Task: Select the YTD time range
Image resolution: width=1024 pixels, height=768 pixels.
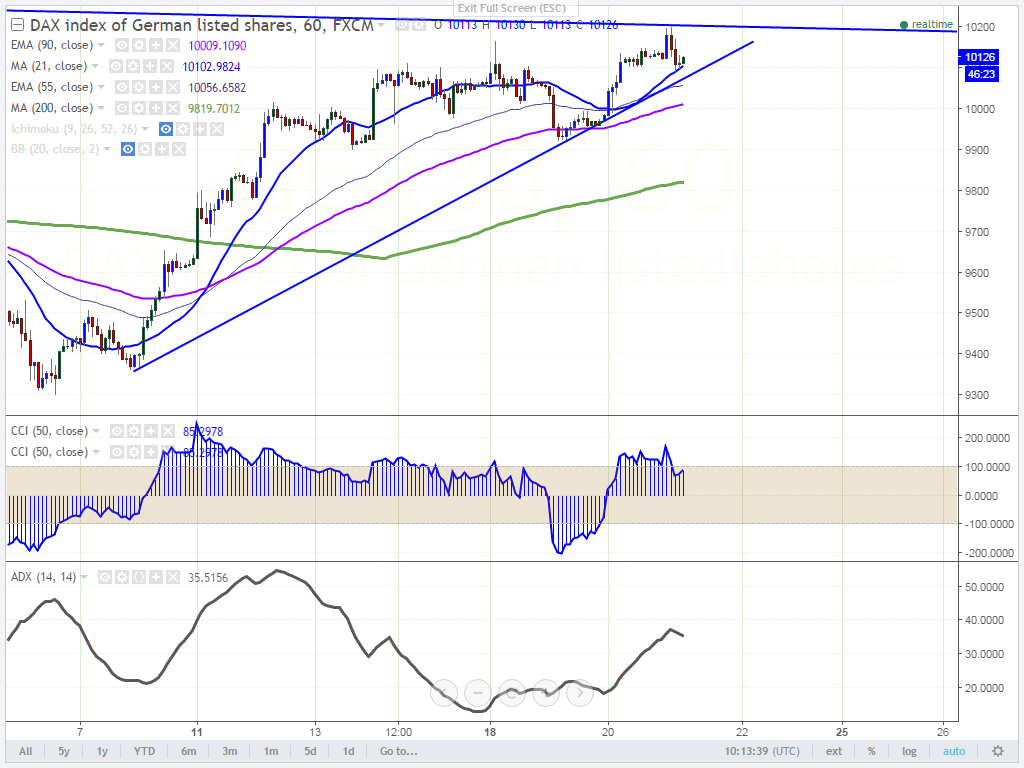Action: click(x=144, y=751)
